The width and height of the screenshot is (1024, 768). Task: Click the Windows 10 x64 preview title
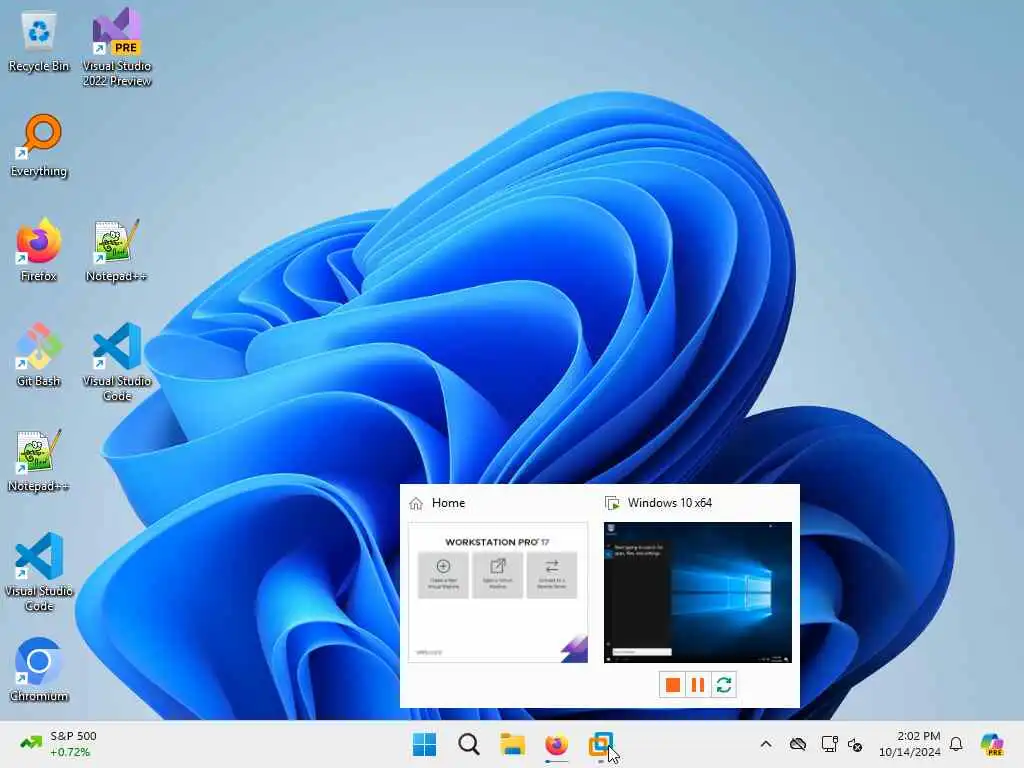coord(669,503)
